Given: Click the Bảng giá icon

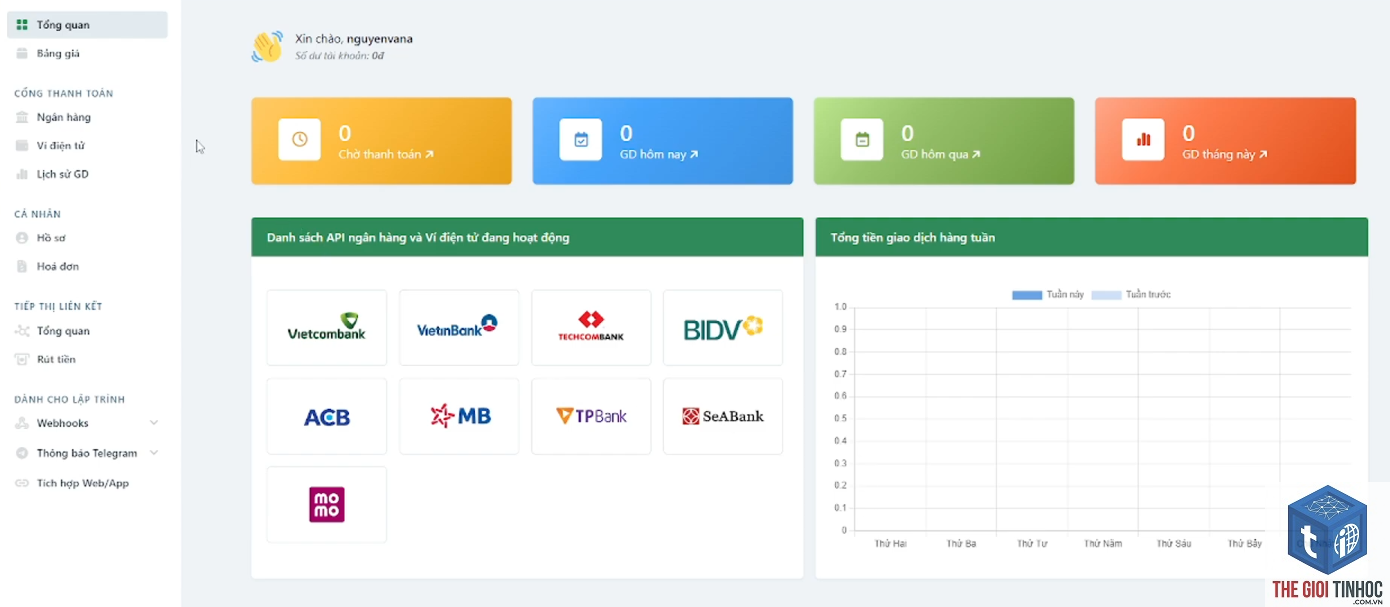Looking at the screenshot, I should (x=22, y=53).
